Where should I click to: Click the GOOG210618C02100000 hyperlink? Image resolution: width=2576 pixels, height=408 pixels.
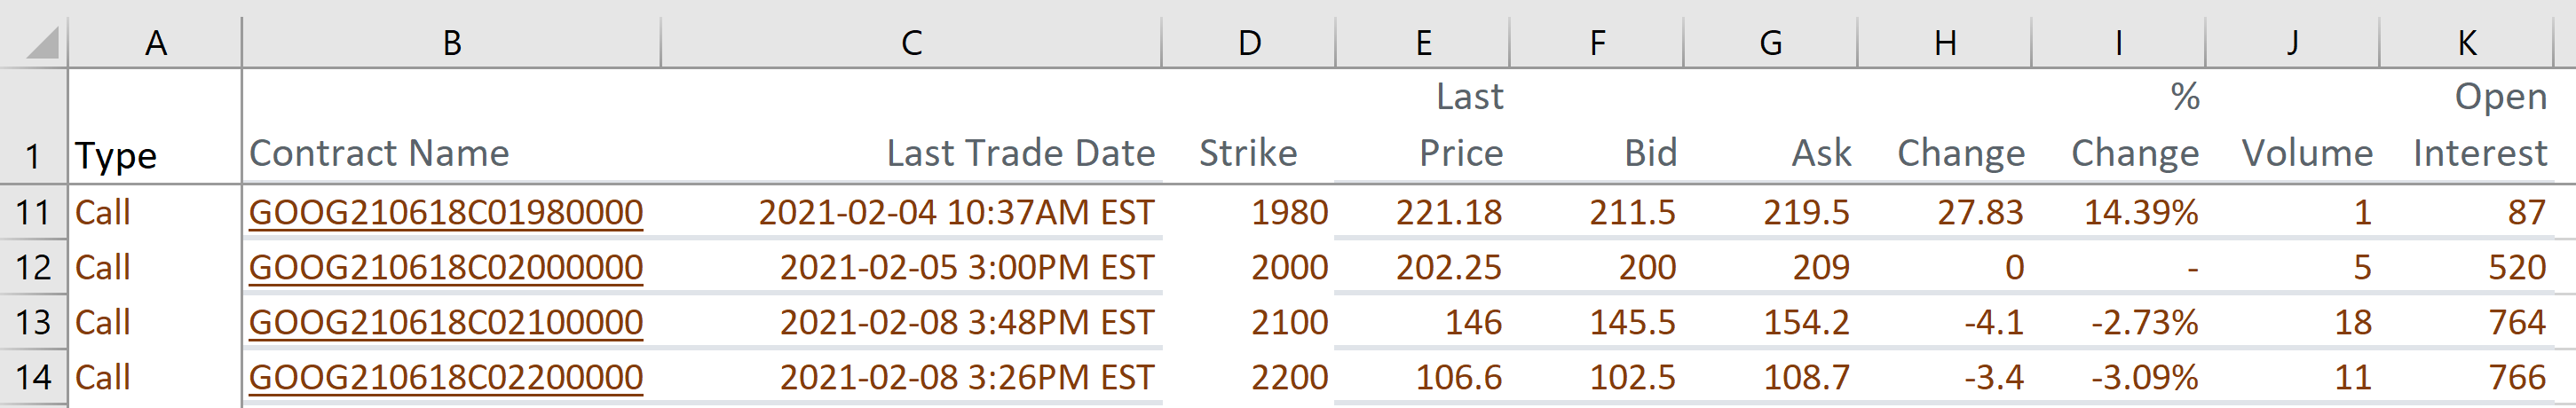tap(445, 322)
